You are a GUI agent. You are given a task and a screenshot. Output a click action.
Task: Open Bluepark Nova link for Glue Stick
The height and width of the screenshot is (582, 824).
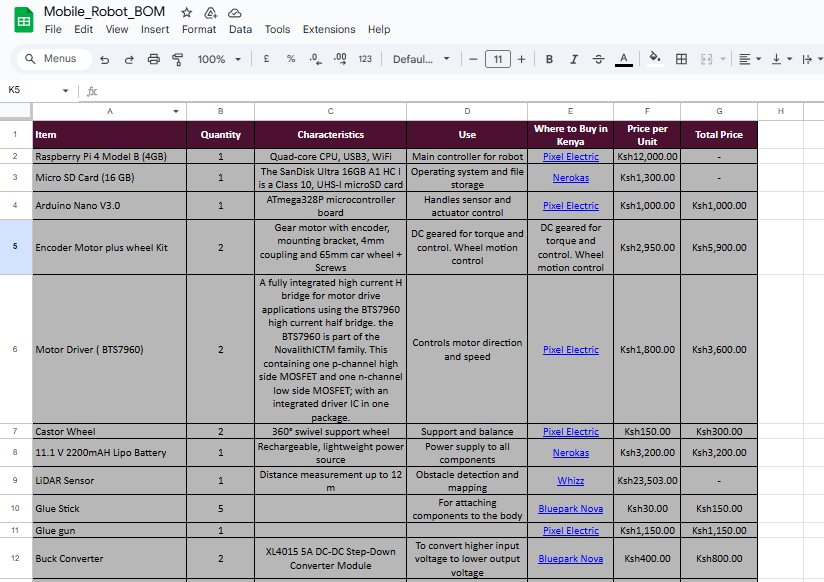point(571,508)
